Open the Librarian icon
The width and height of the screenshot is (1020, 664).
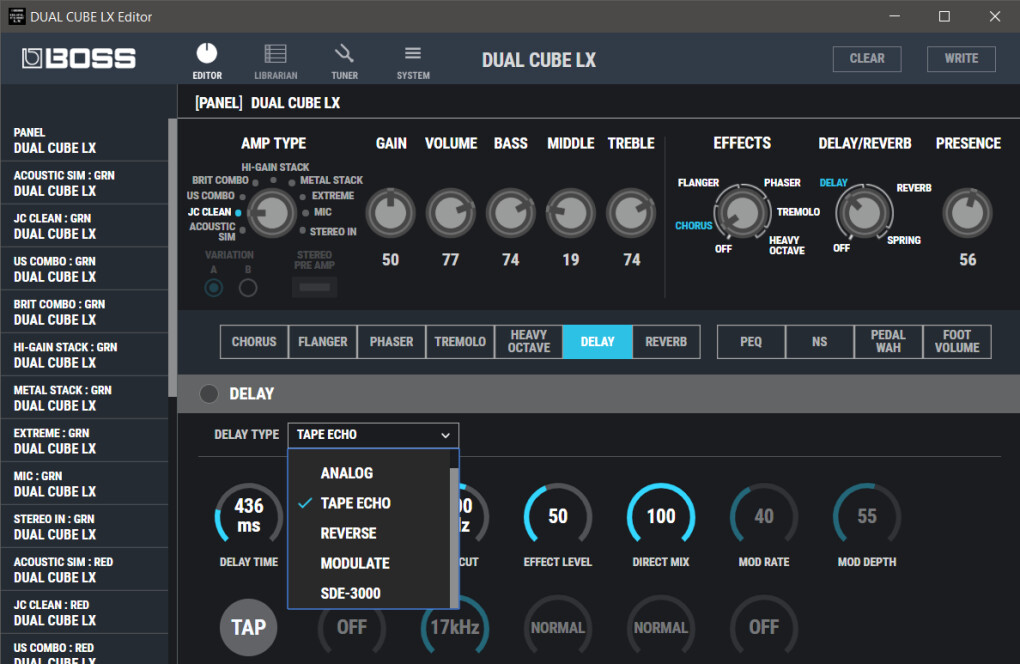tap(275, 61)
